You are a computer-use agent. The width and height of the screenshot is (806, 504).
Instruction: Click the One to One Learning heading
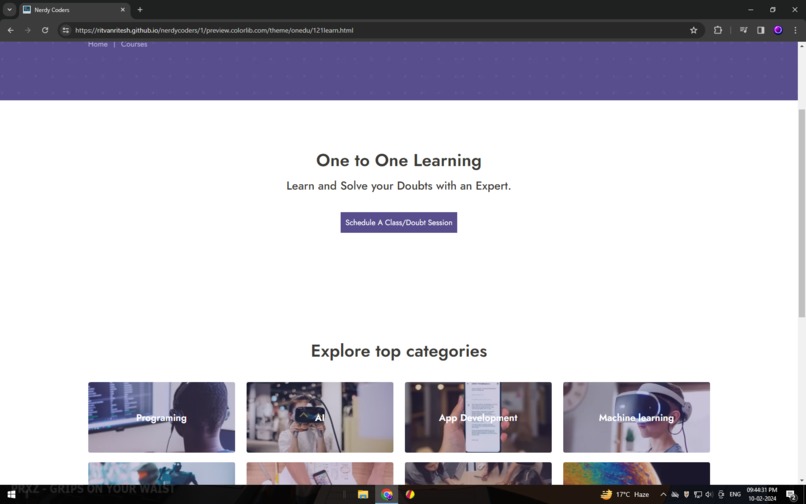coord(398,160)
